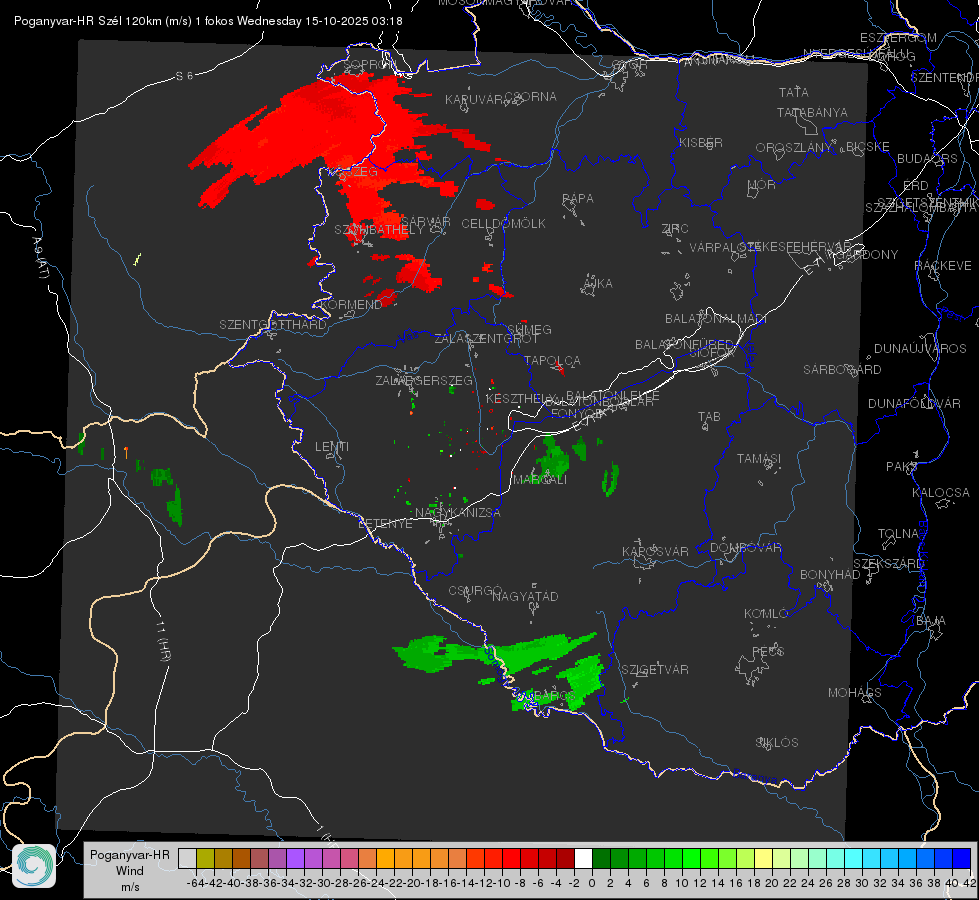Image resolution: width=979 pixels, height=900 pixels.
Task: Click the CSORNA city label
Action: pos(531,97)
